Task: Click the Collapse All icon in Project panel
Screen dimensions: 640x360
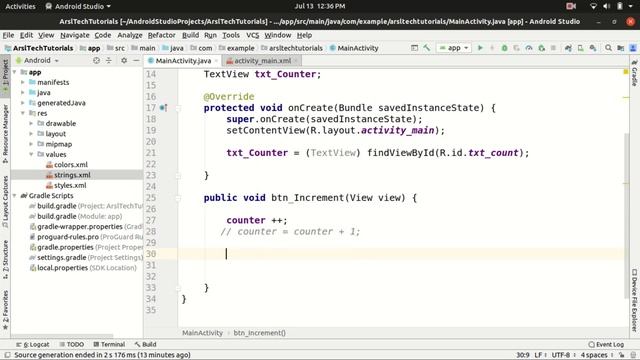Action: 109,60
